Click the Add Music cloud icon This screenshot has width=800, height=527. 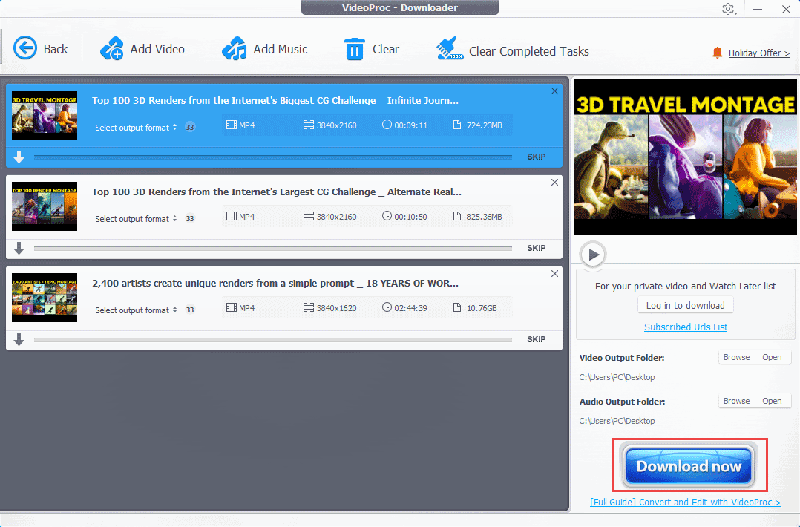[234, 48]
